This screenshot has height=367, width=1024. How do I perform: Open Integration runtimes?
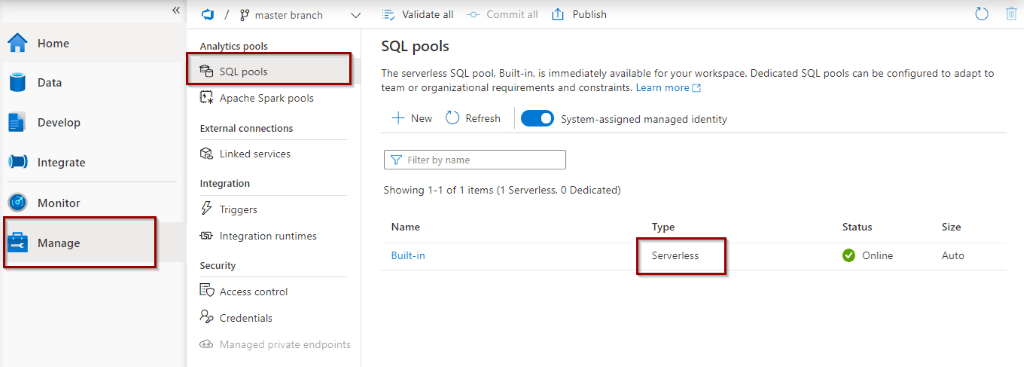[x=268, y=236]
